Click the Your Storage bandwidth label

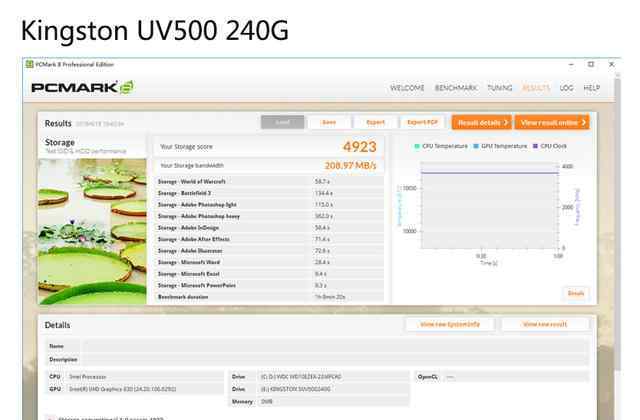(192, 165)
